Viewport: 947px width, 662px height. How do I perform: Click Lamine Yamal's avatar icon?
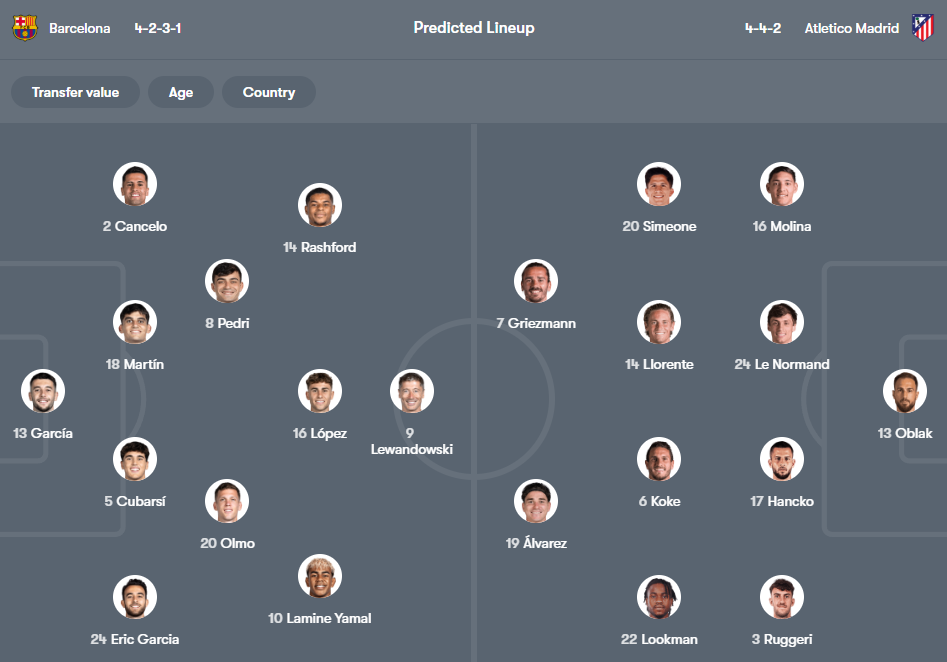tap(320, 575)
